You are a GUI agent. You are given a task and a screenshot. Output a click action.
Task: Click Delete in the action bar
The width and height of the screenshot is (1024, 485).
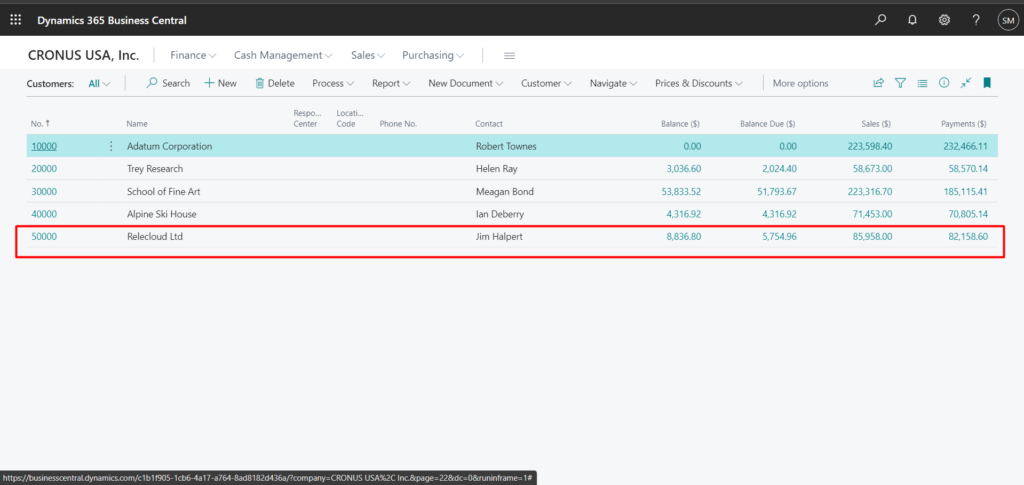pos(275,84)
